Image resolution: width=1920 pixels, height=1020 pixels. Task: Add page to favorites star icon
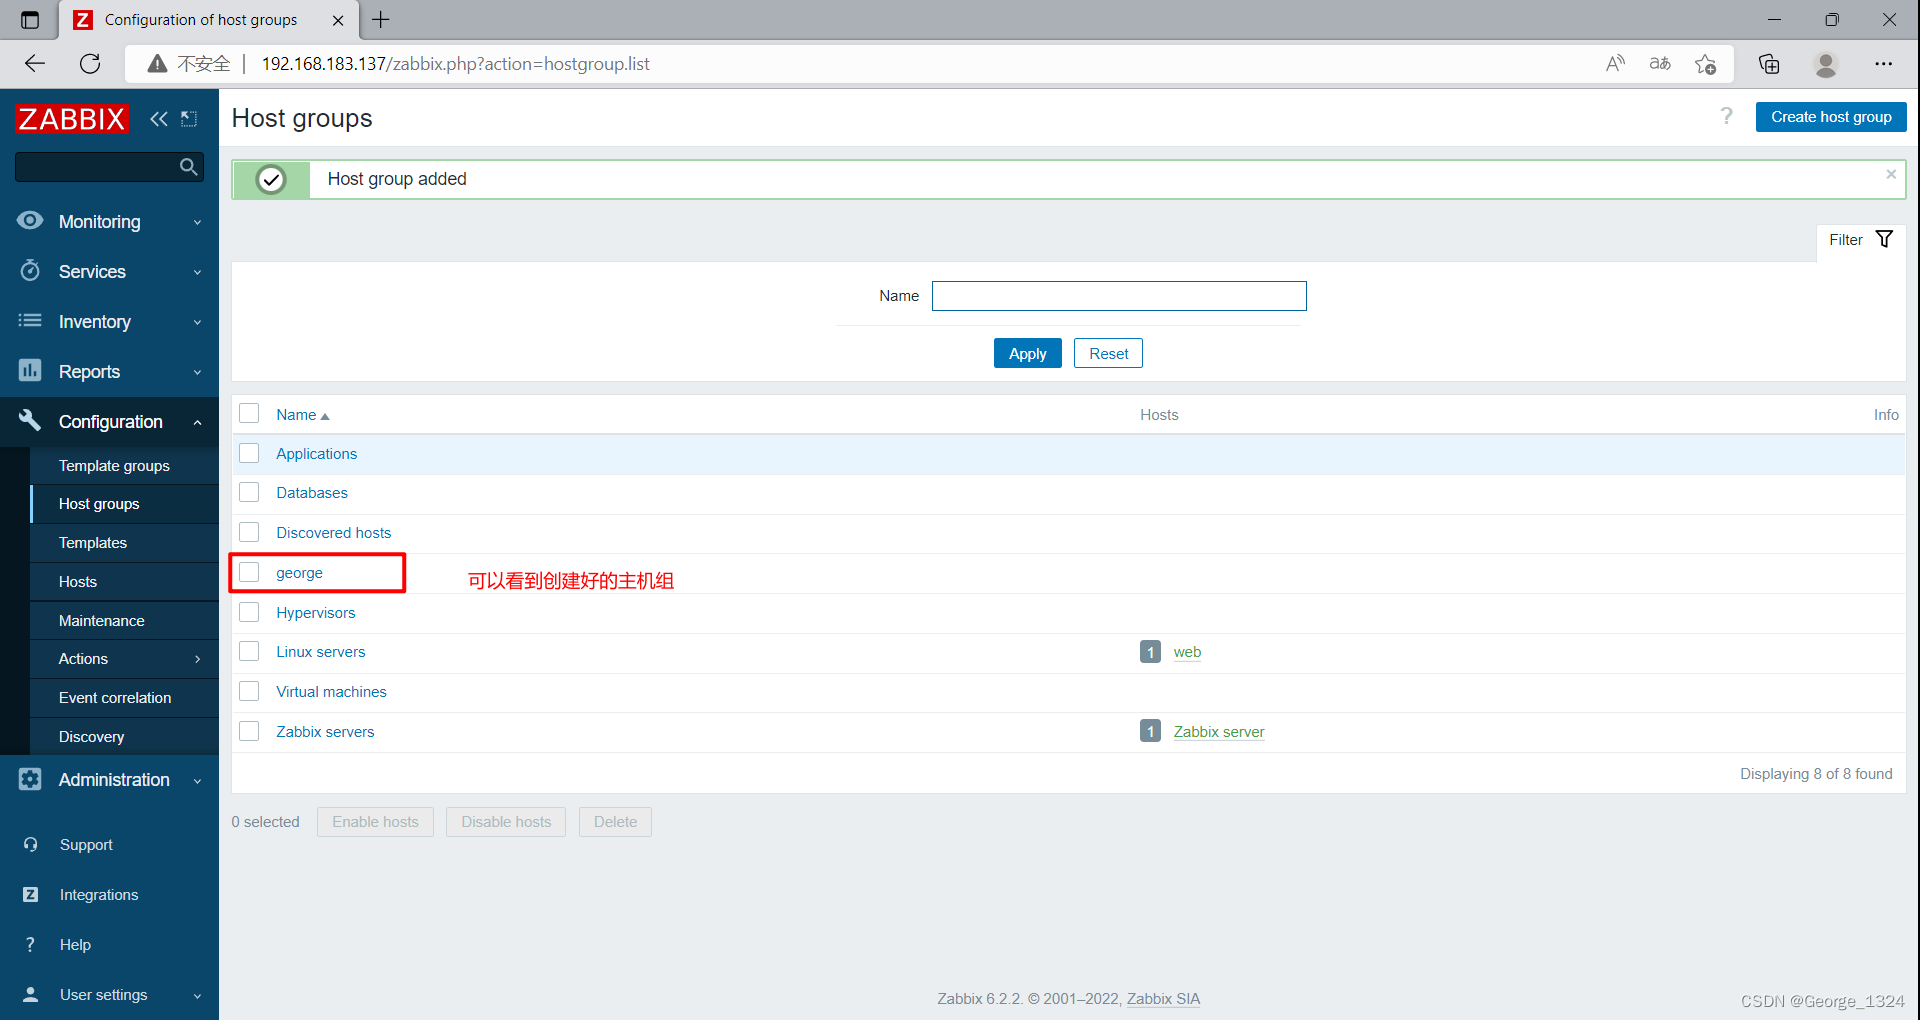tap(1706, 64)
